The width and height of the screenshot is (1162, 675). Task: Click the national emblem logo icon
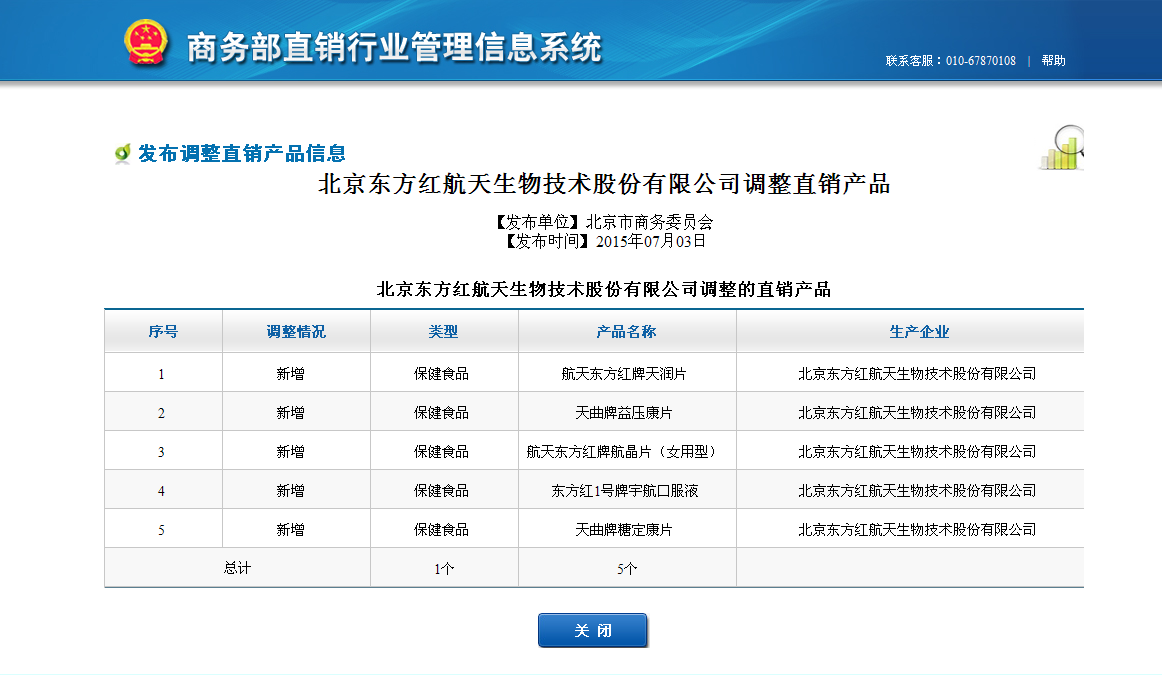[x=147, y=44]
